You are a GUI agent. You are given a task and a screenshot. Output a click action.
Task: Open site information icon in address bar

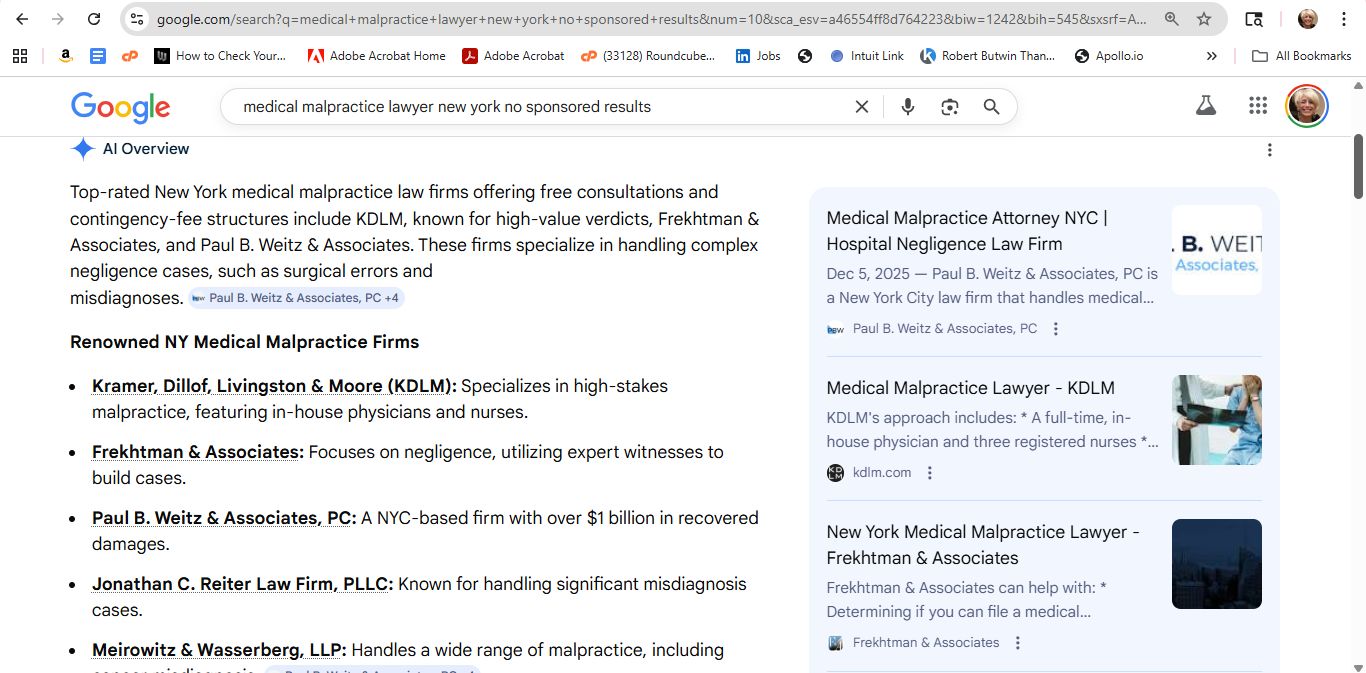(138, 19)
